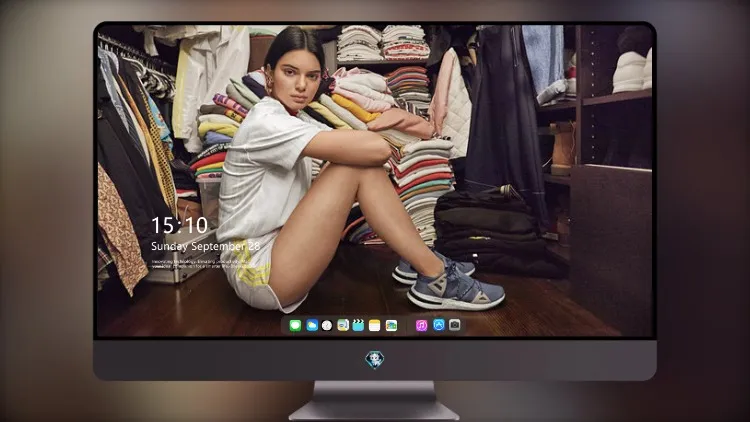Click empty dock space right of Camera icon

[466, 325]
